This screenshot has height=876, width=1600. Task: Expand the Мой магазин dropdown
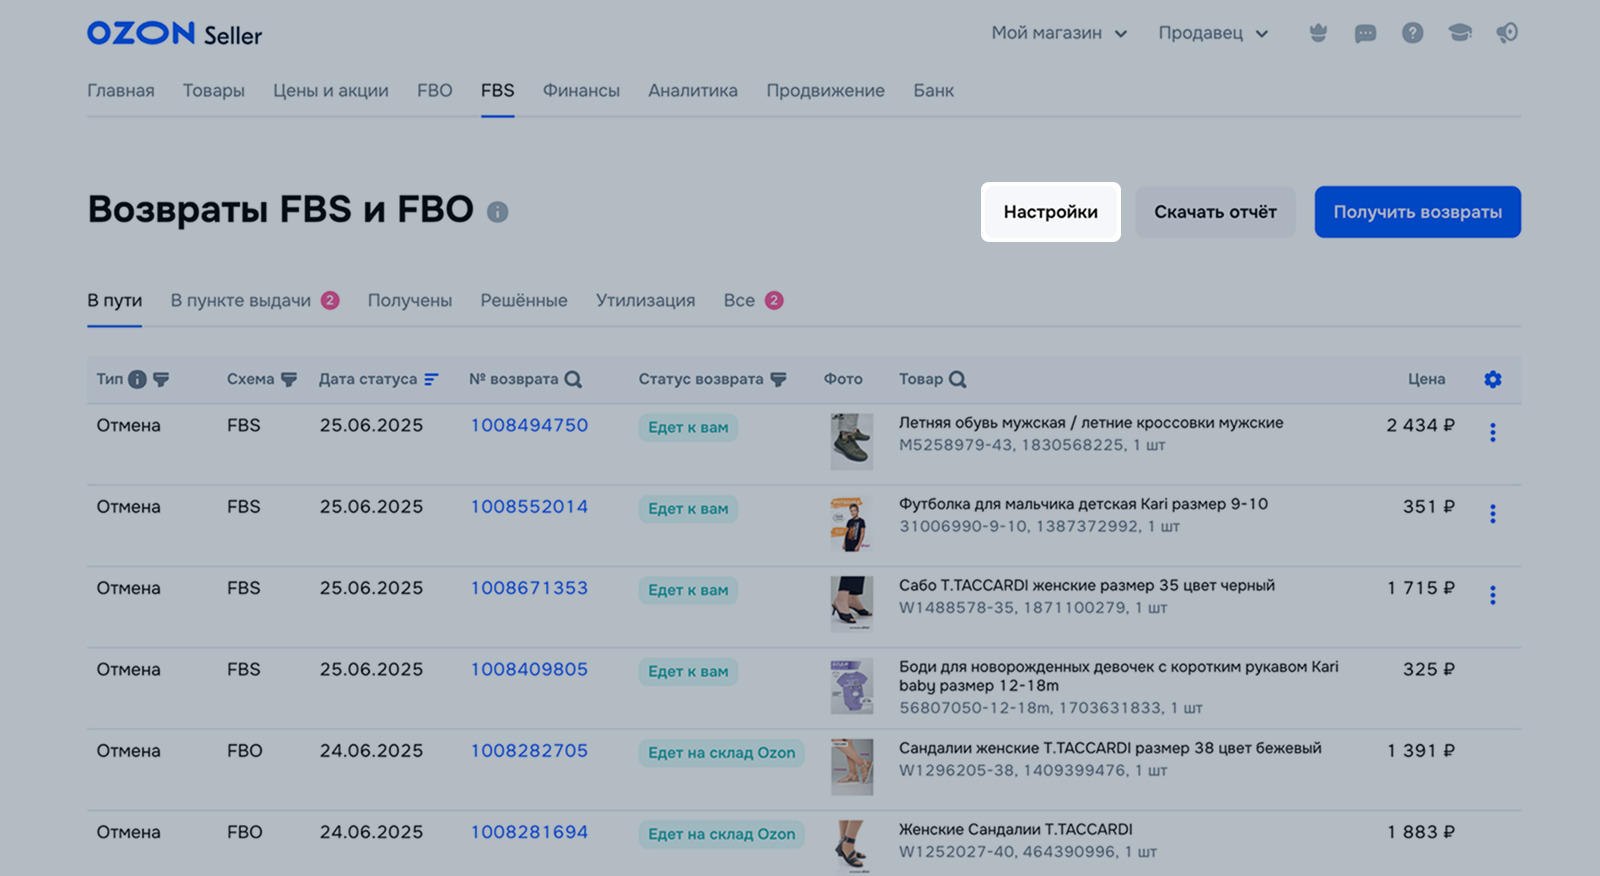tap(1059, 33)
